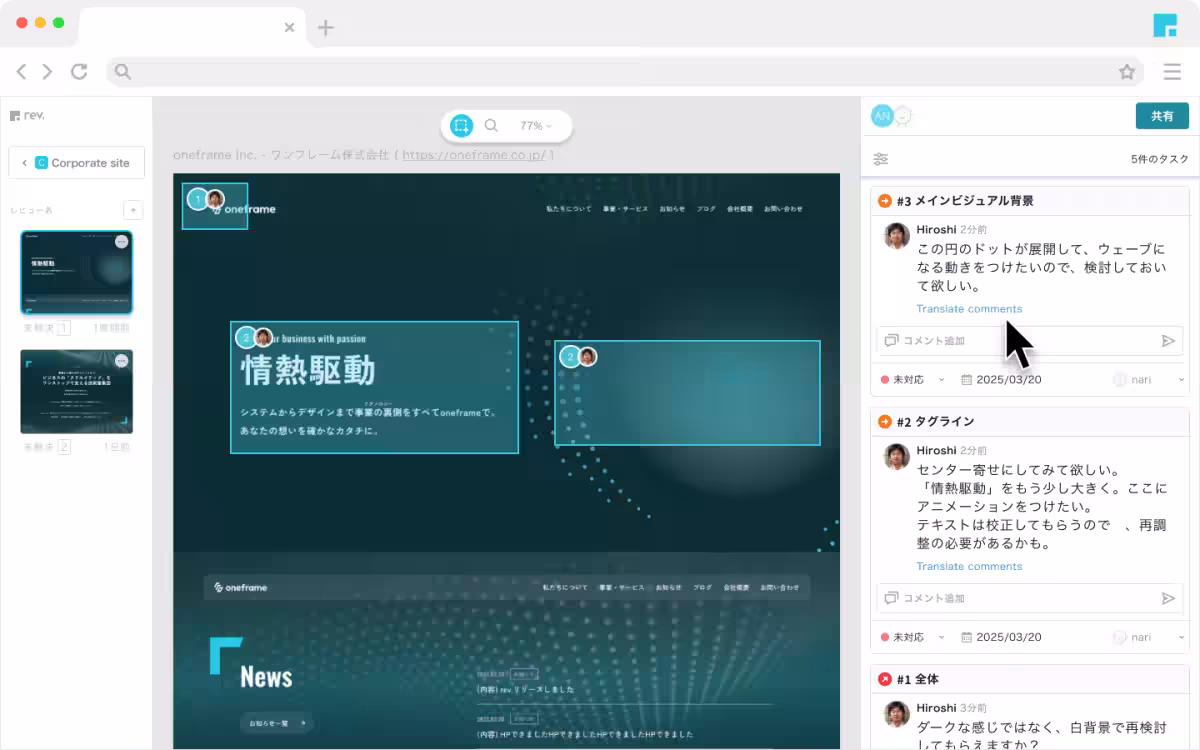Click Translate comments under task #3
This screenshot has width=1200, height=750.
(x=969, y=309)
